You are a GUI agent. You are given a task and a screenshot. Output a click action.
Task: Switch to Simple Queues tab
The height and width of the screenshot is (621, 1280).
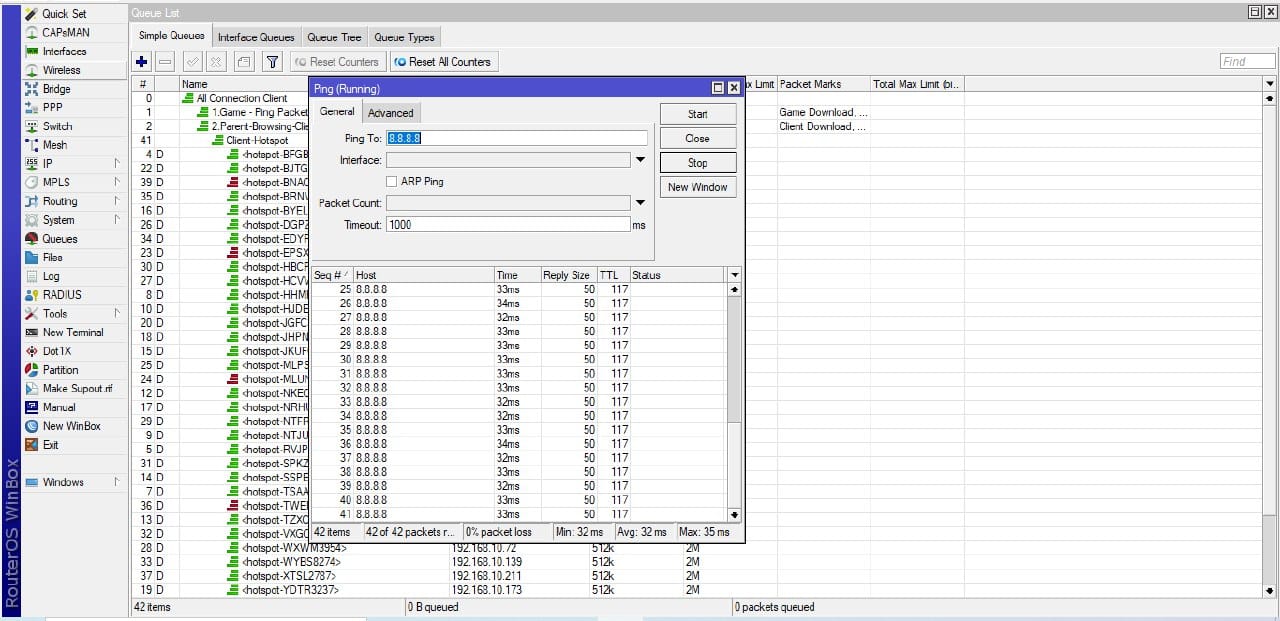(x=172, y=36)
